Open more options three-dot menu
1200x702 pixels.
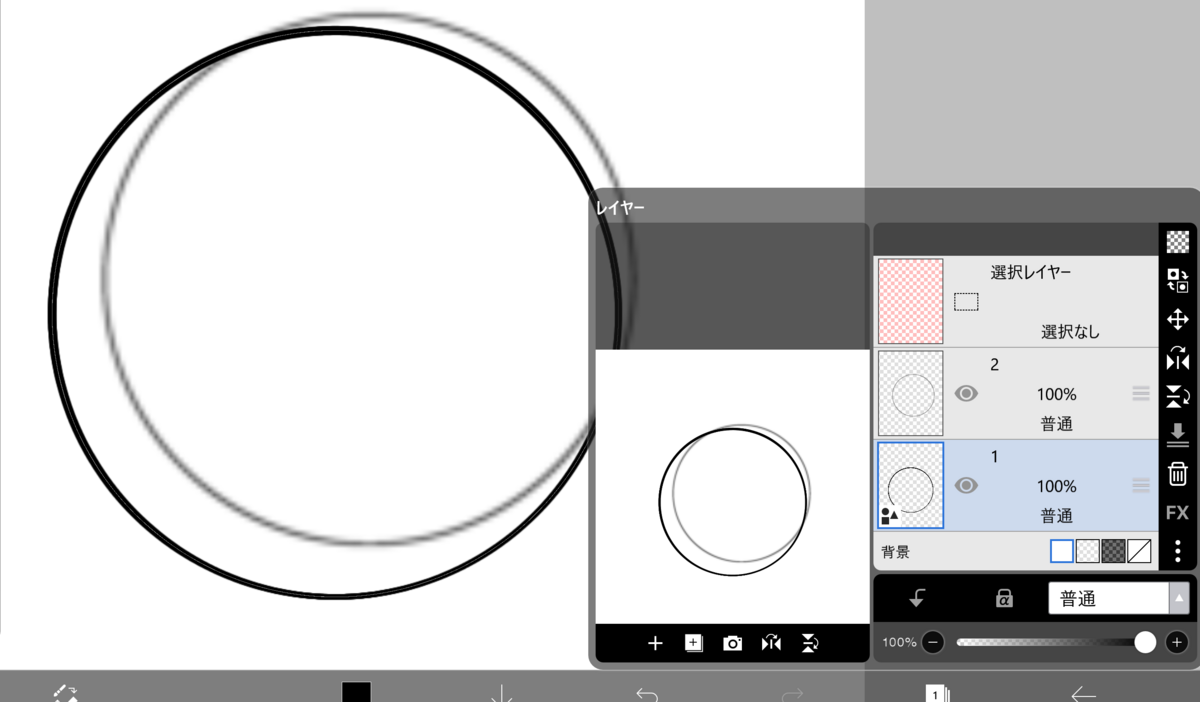(1178, 551)
